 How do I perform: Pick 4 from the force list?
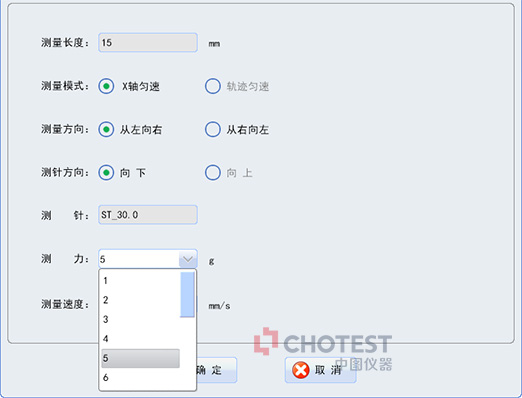[140, 339]
